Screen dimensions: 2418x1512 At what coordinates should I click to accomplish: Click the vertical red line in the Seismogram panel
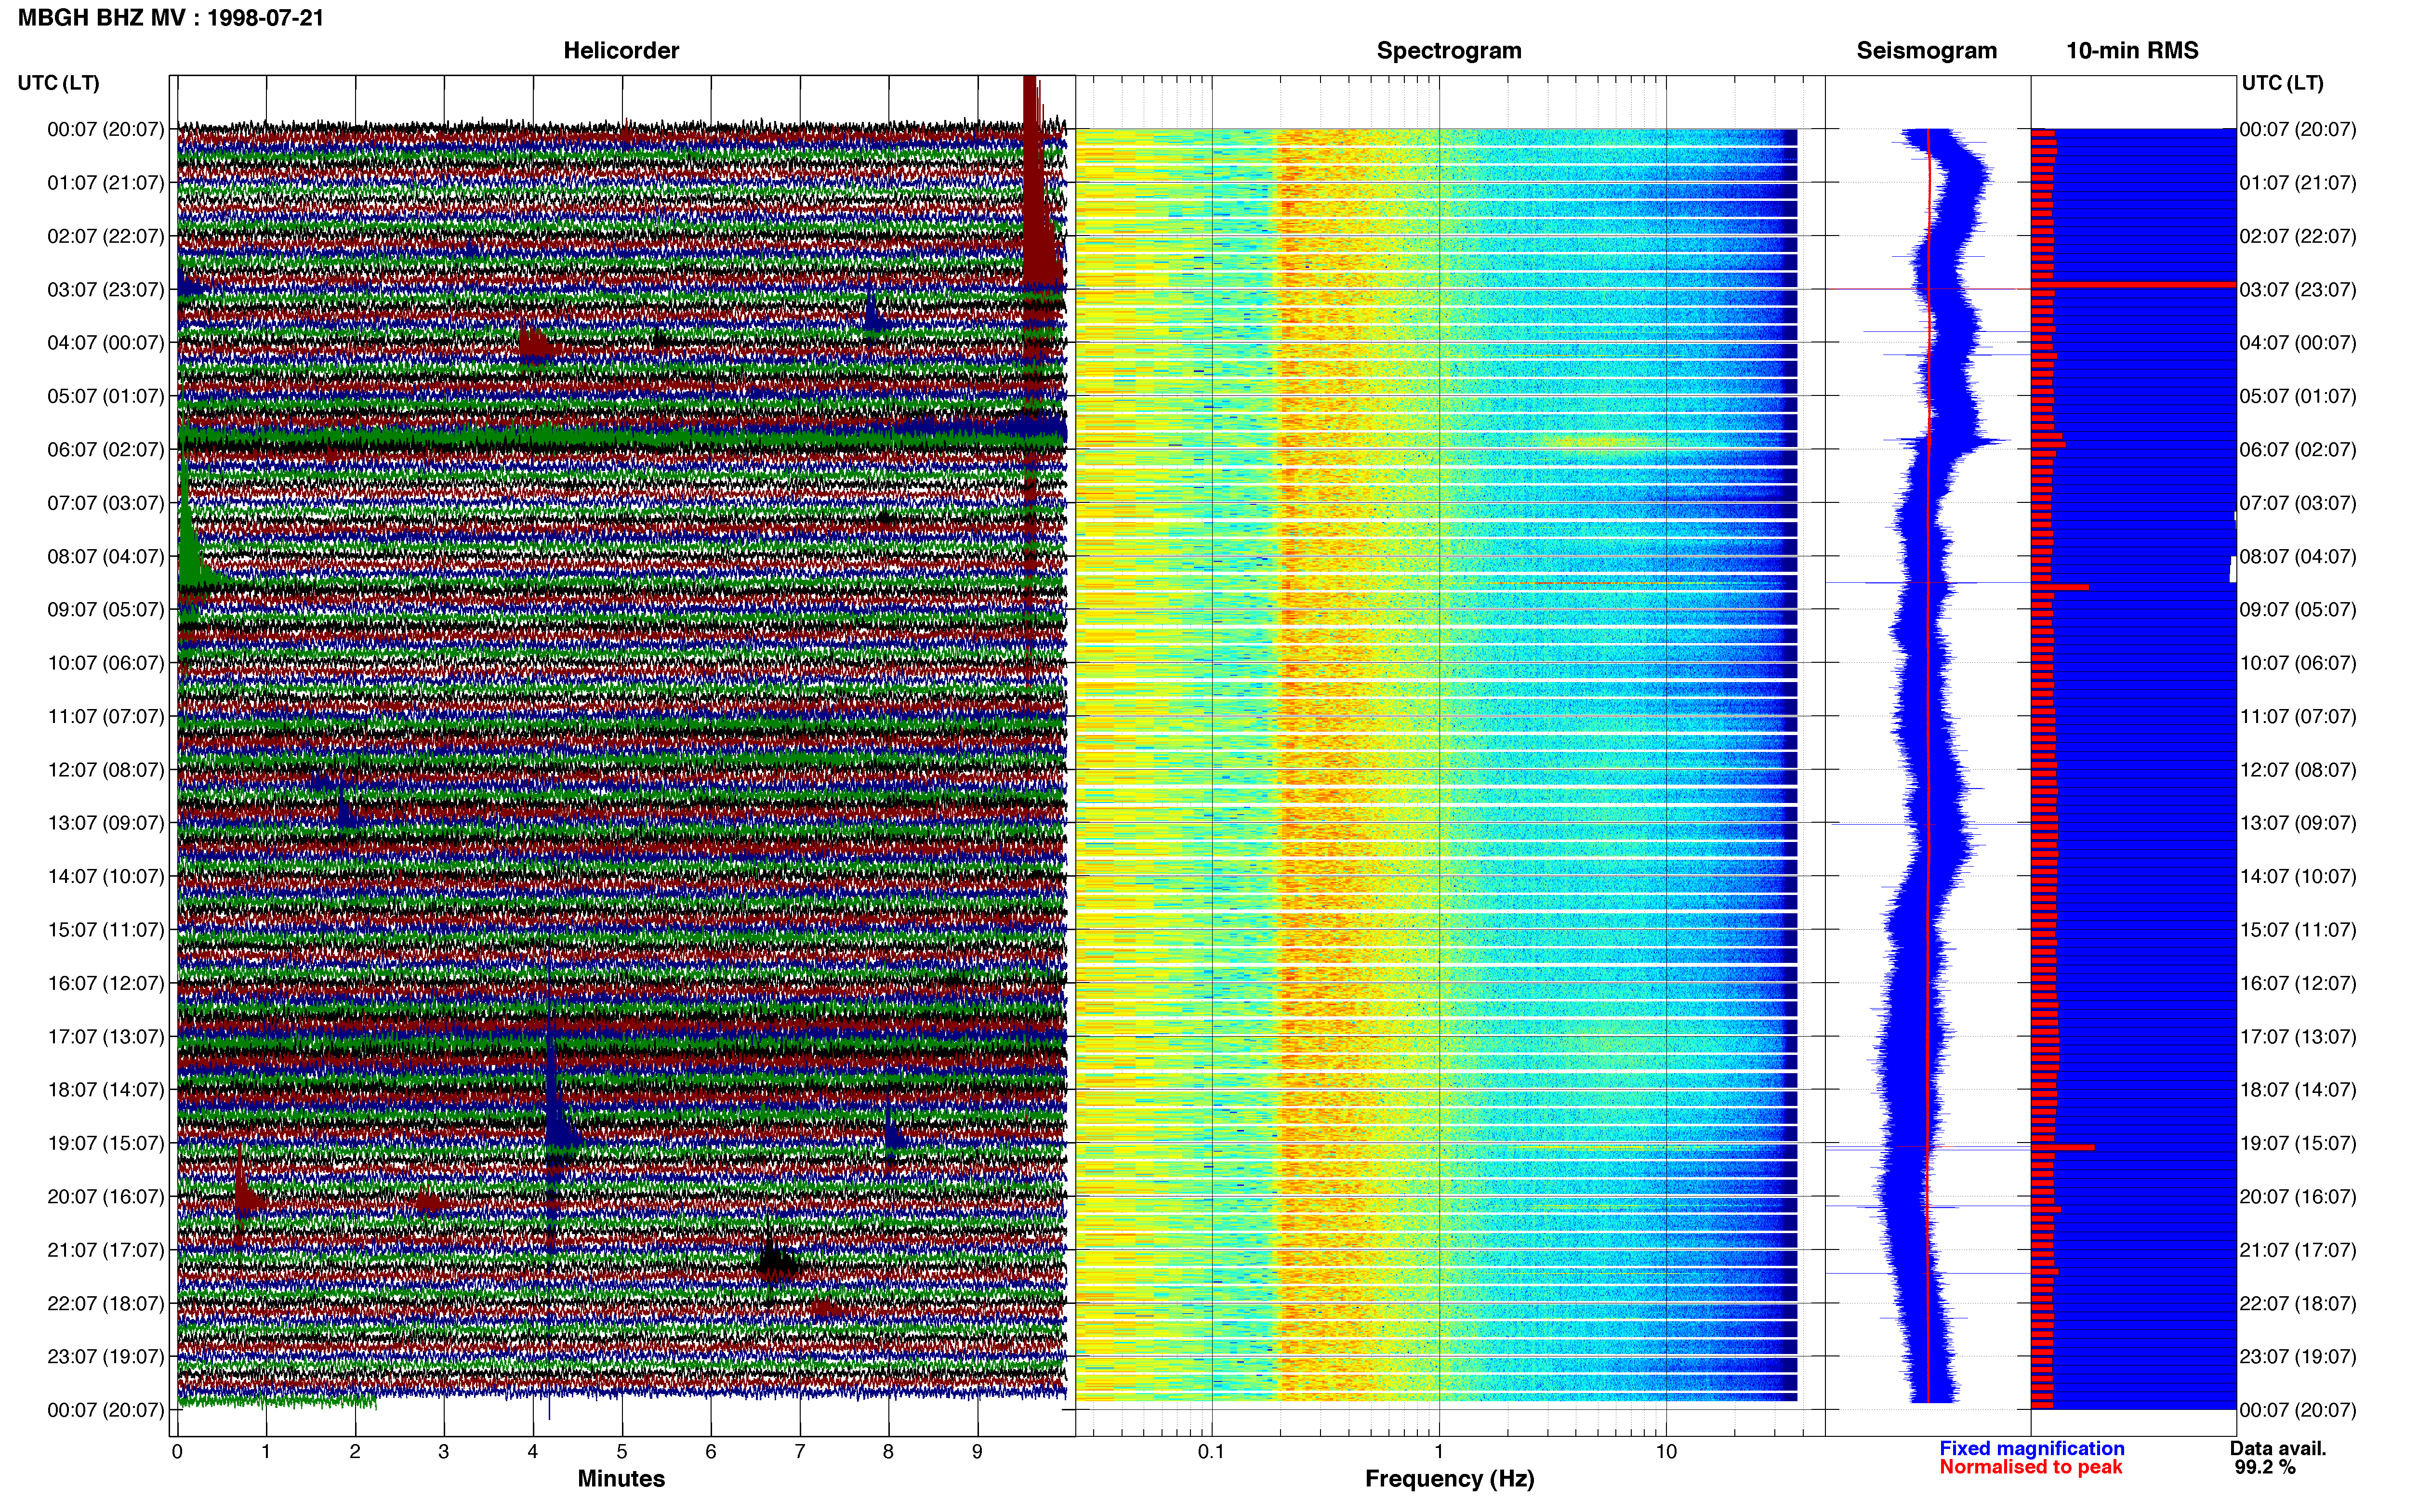click(1928, 765)
